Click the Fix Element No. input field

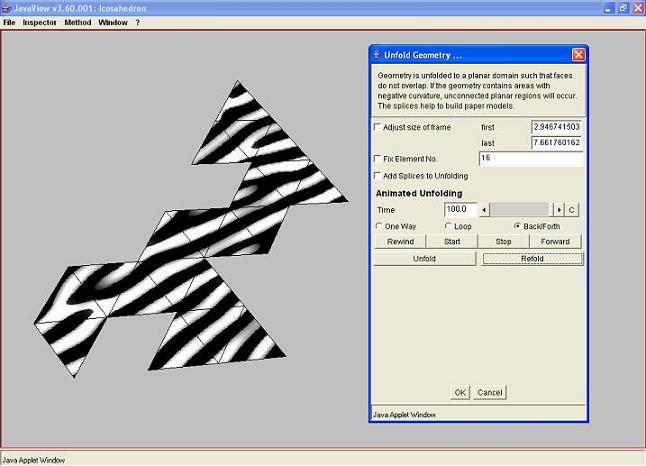coord(530,159)
